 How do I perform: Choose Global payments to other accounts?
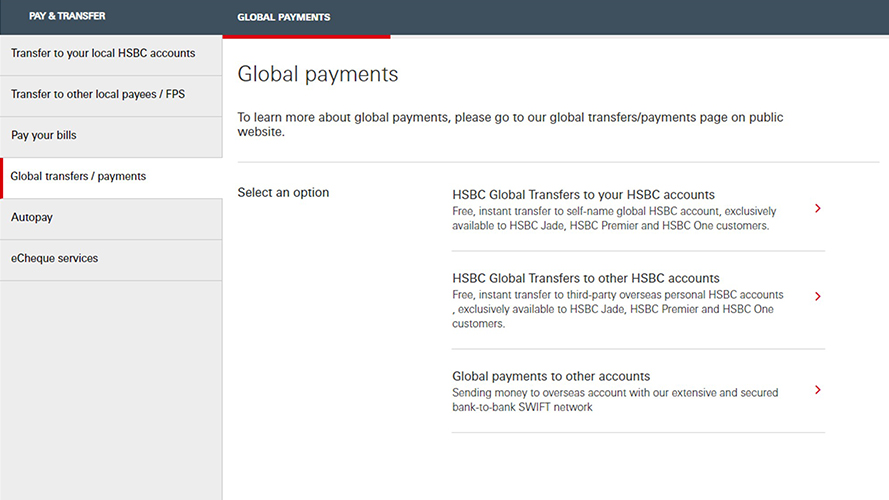551,376
